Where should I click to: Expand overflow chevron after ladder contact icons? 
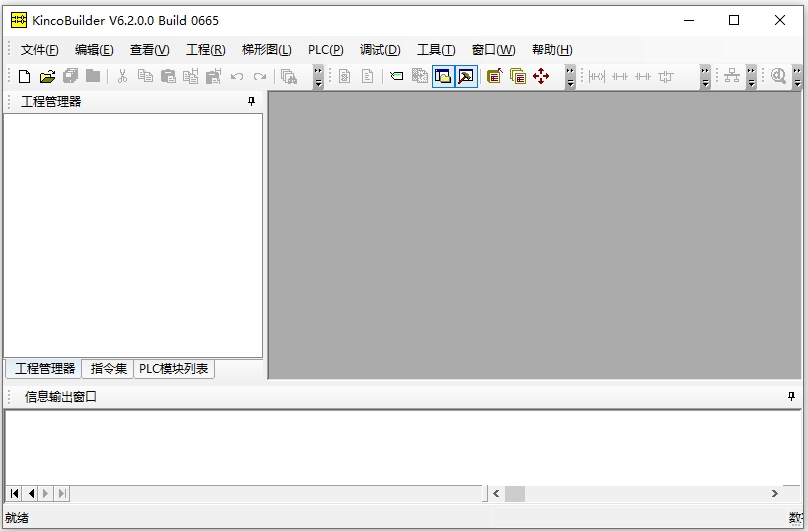point(705,77)
